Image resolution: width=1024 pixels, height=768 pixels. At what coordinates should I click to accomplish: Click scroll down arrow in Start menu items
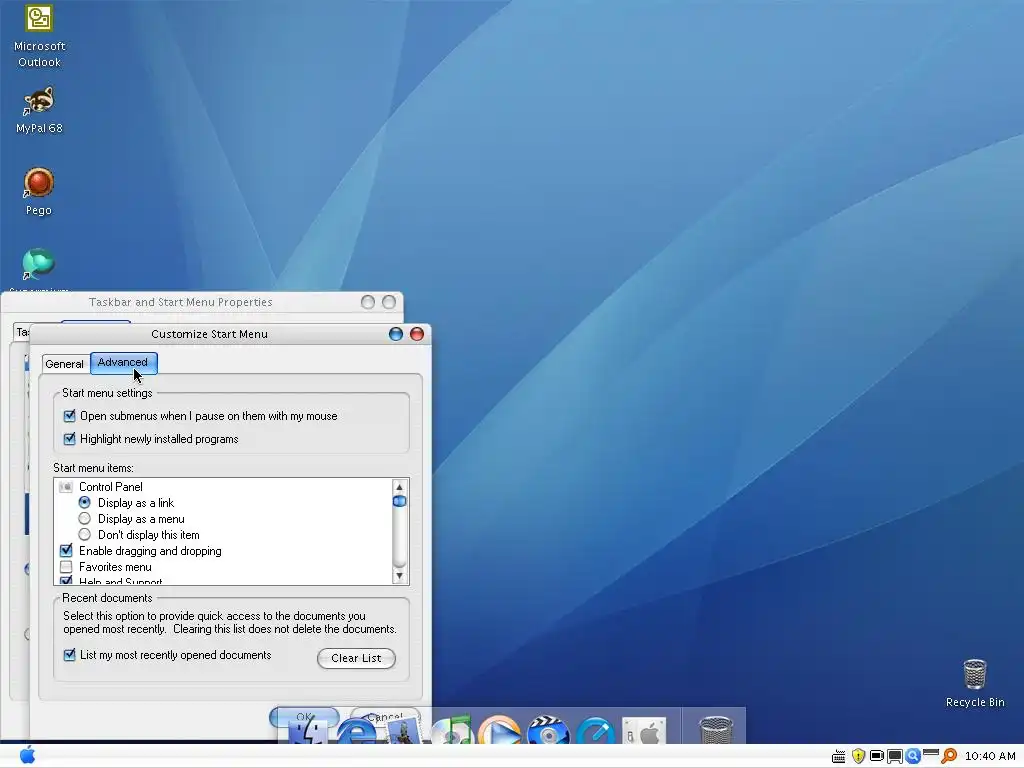click(399, 575)
